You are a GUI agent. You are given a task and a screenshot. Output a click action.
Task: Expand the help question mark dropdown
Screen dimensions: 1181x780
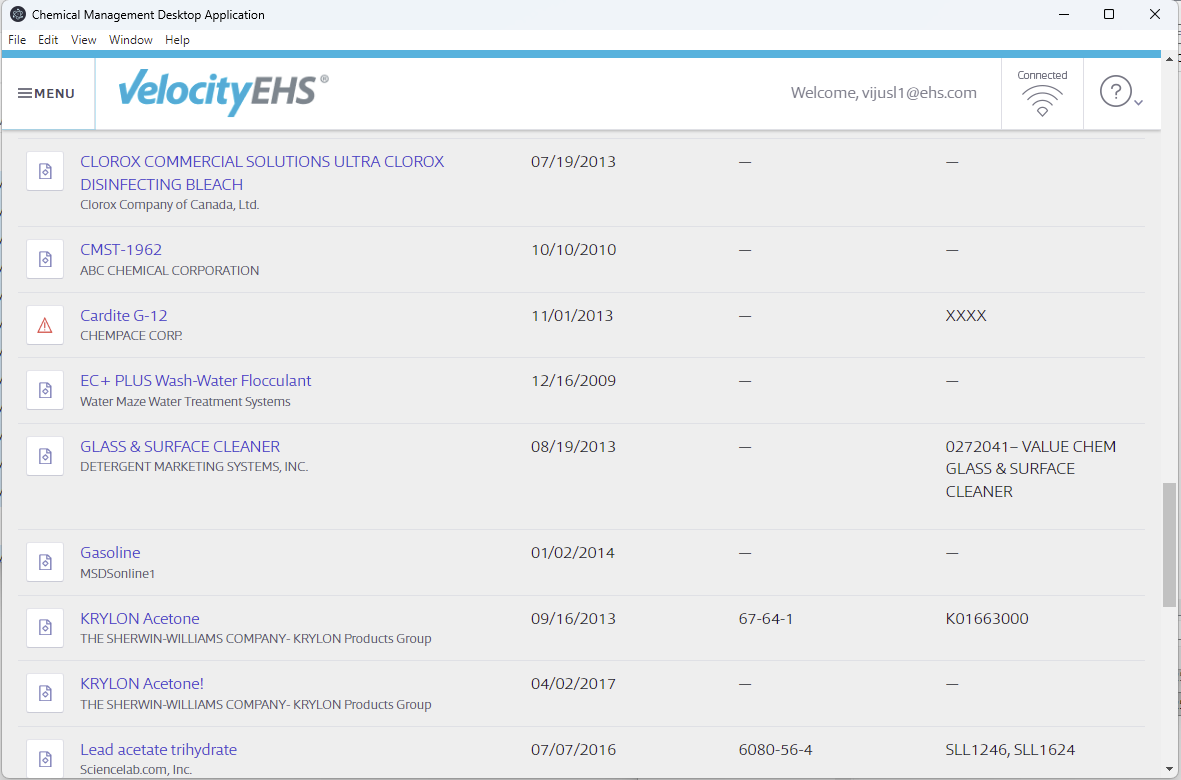tap(1121, 93)
